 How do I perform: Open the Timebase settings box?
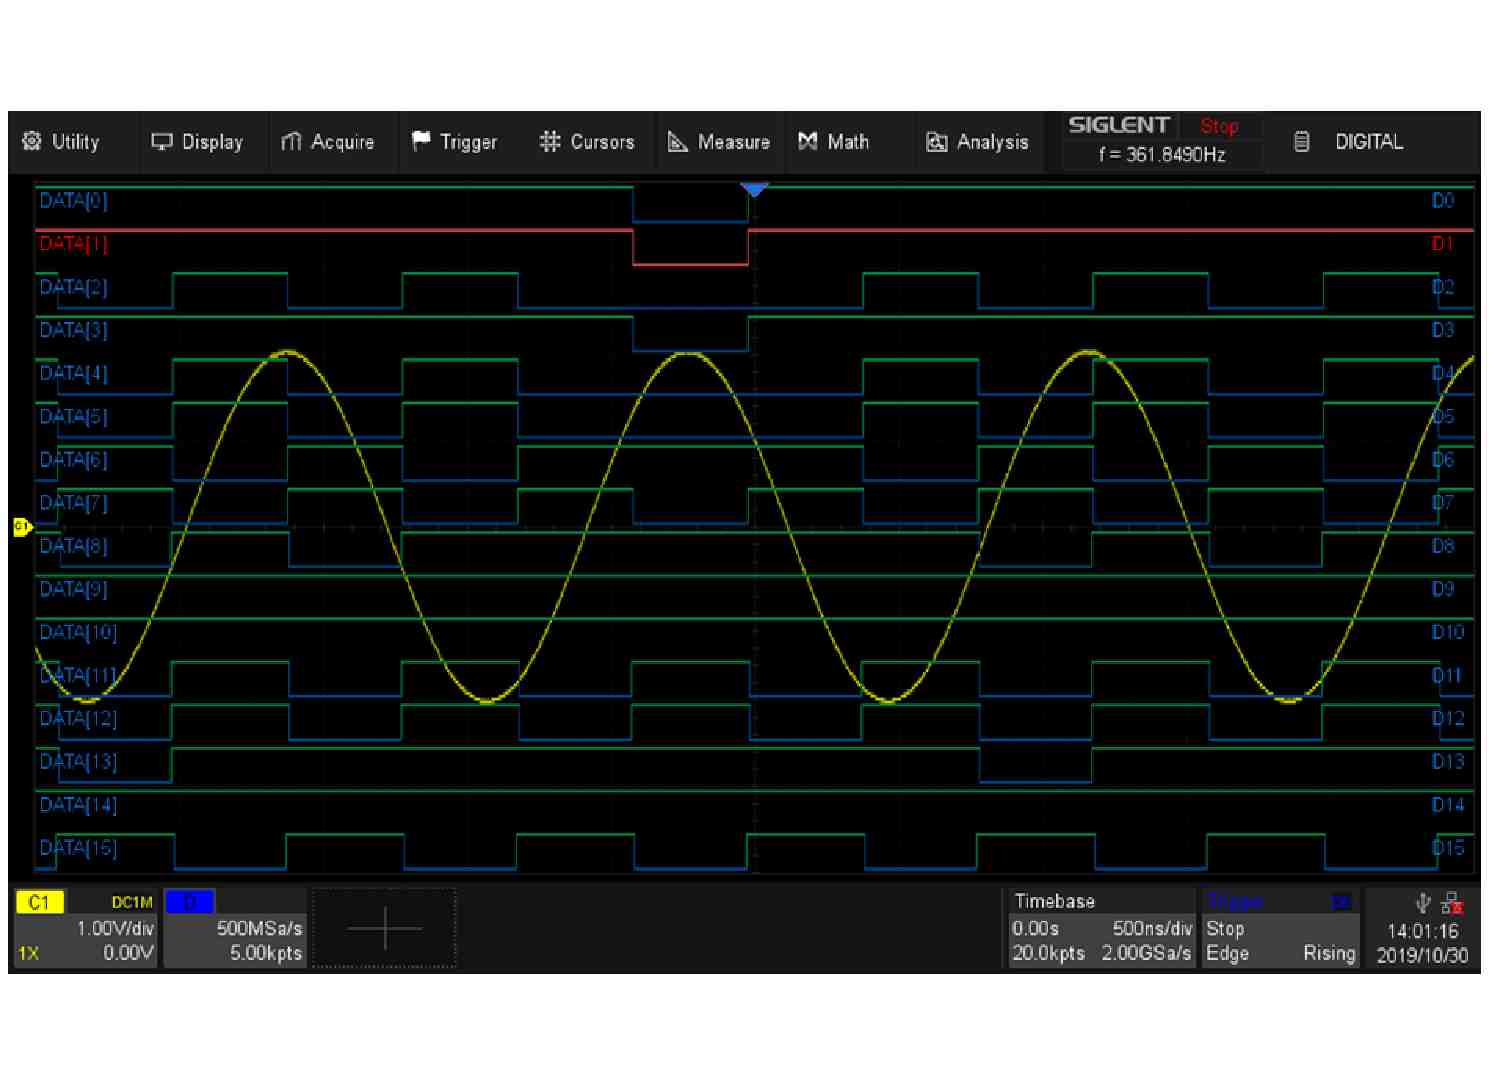[1100, 929]
